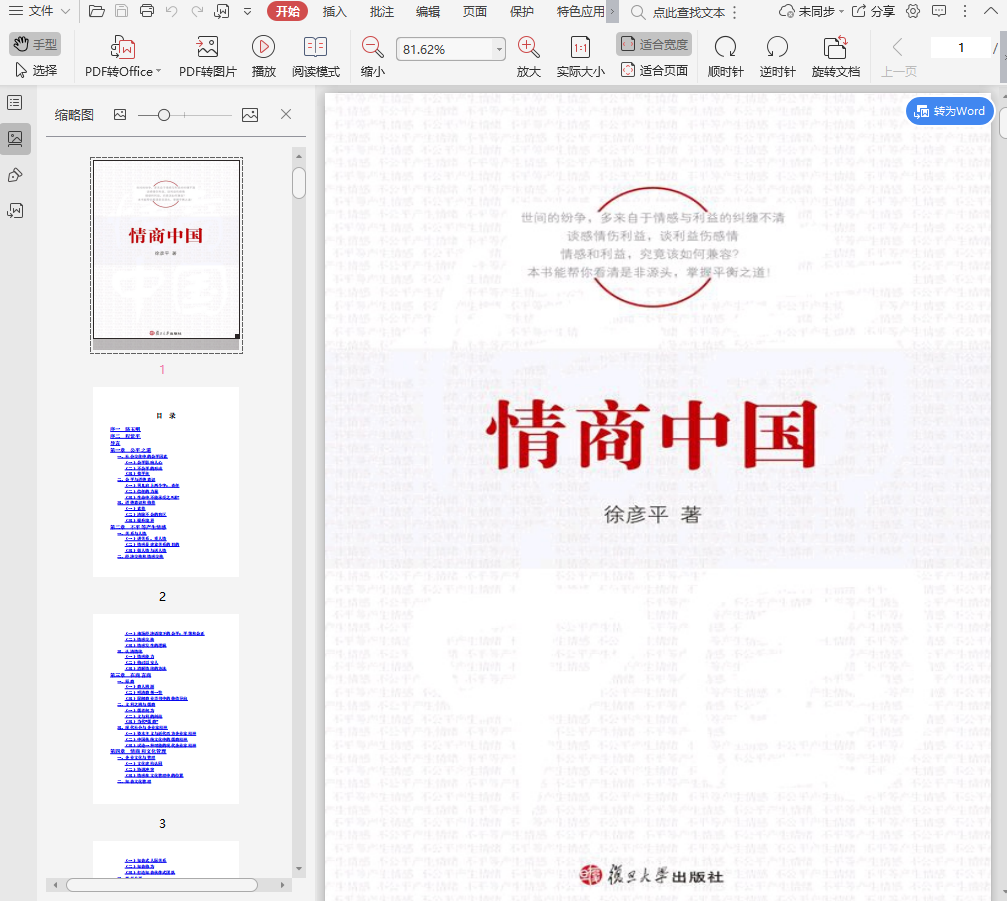Close the 缩略图 thumbnail panel
This screenshot has width=1007, height=901.
(286, 114)
